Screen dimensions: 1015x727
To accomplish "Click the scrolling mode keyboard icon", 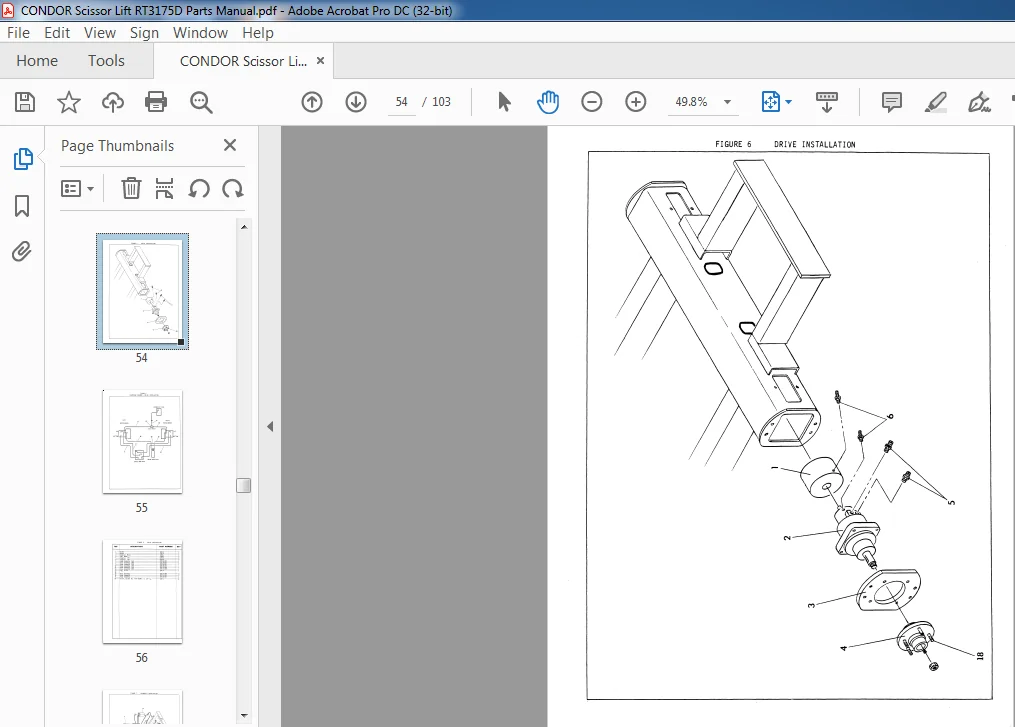I will [827, 102].
